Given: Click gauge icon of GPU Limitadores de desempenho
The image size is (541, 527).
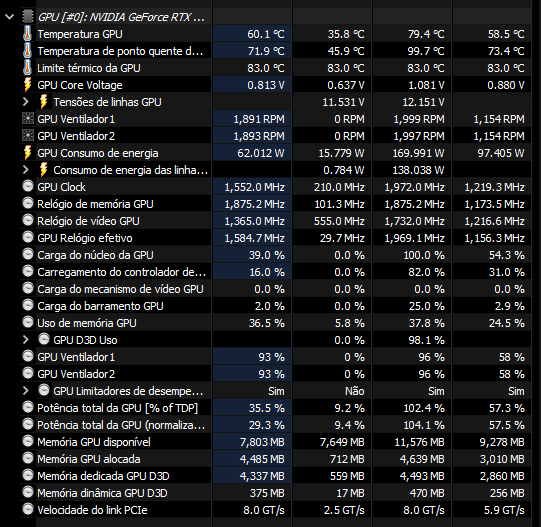Looking at the screenshot, I should tap(44, 390).
